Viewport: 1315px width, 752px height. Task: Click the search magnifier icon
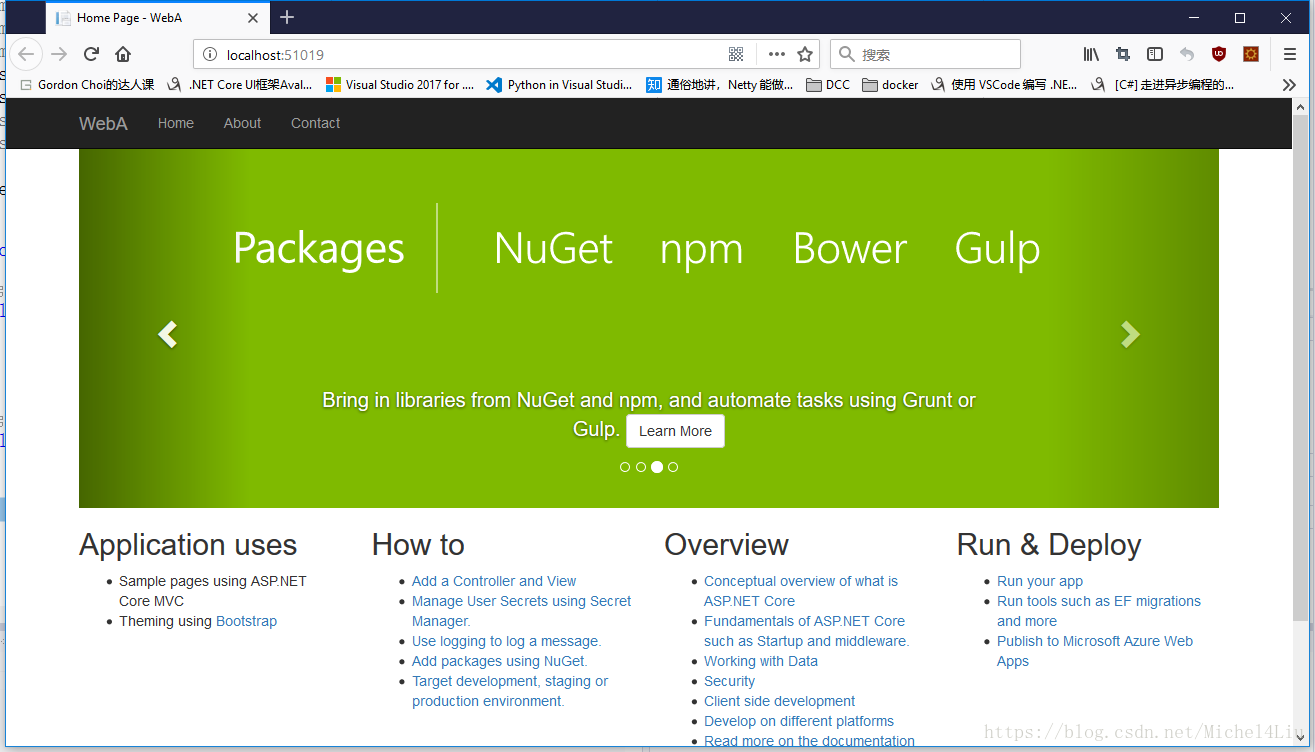(x=847, y=54)
